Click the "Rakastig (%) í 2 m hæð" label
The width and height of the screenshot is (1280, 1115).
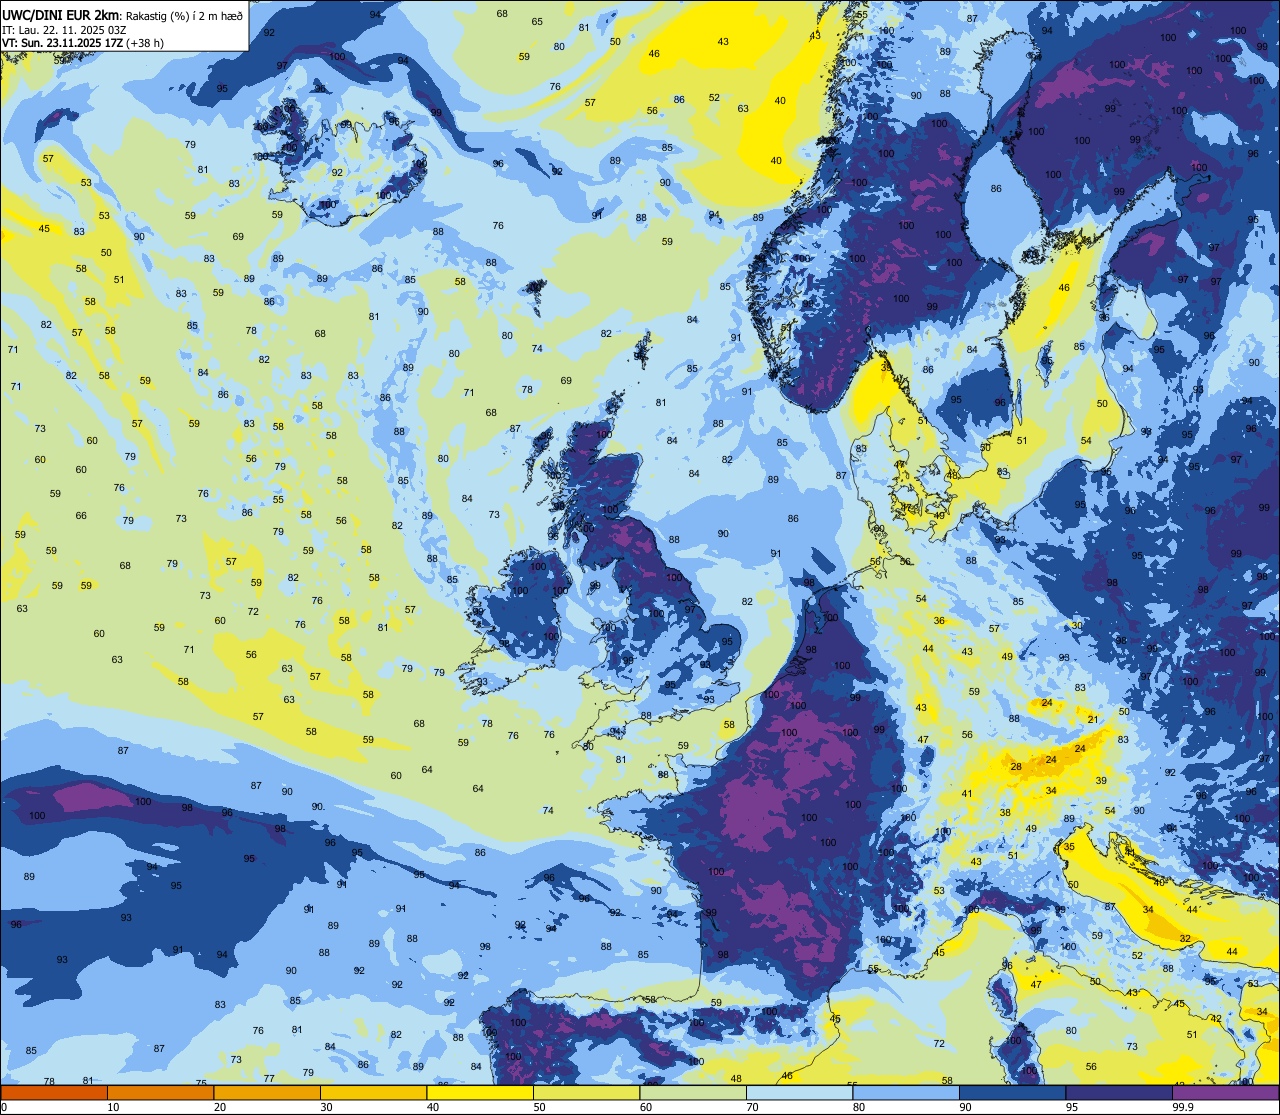[184, 16]
